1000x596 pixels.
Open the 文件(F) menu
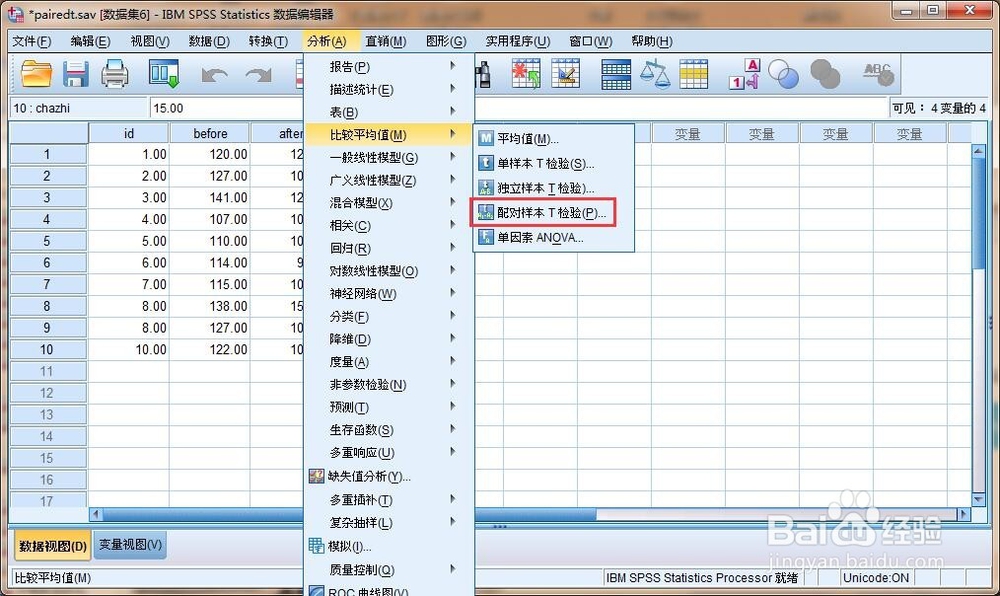[32, 41]
